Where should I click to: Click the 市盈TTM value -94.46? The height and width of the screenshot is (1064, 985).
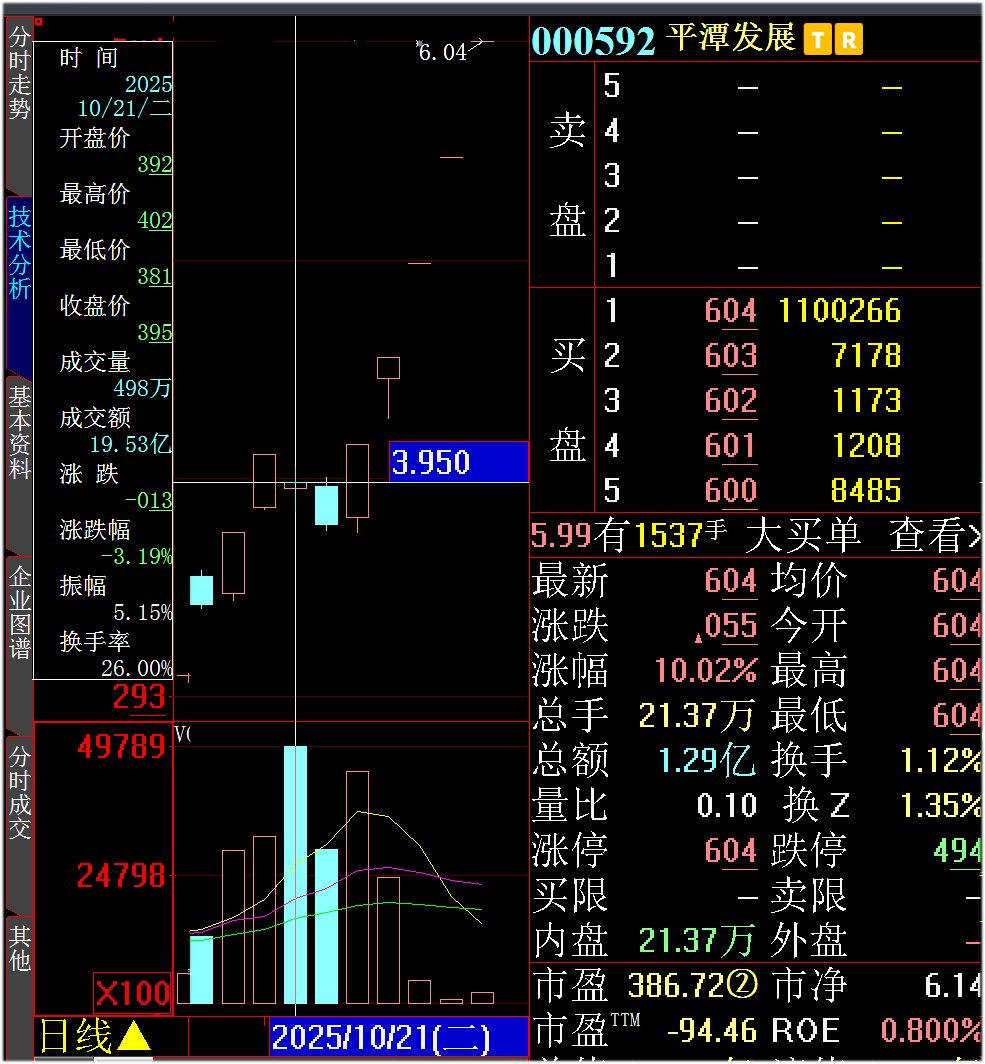click(x=712, y=1030)
